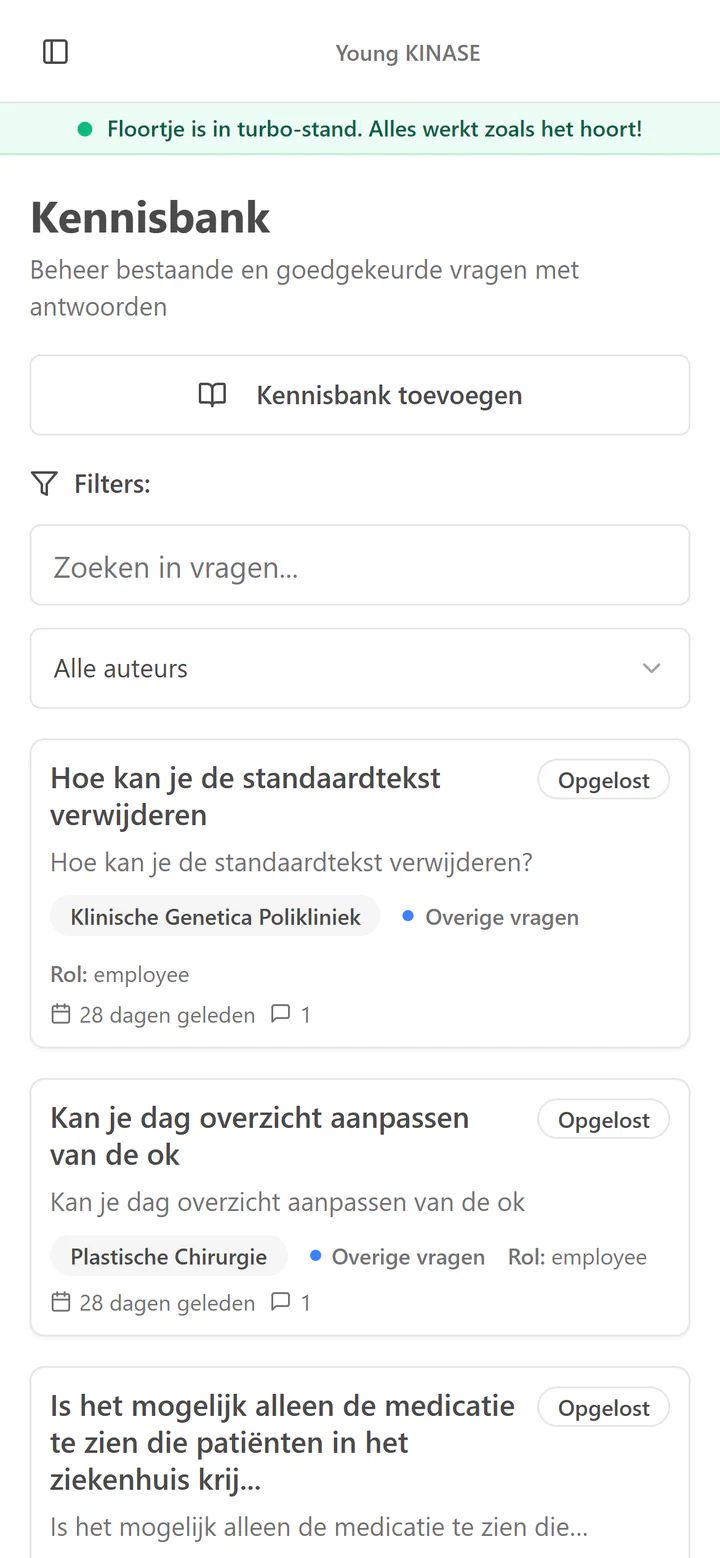Click '28 dagen geleden' in dag overzicht card

[x=167, y=1303]
